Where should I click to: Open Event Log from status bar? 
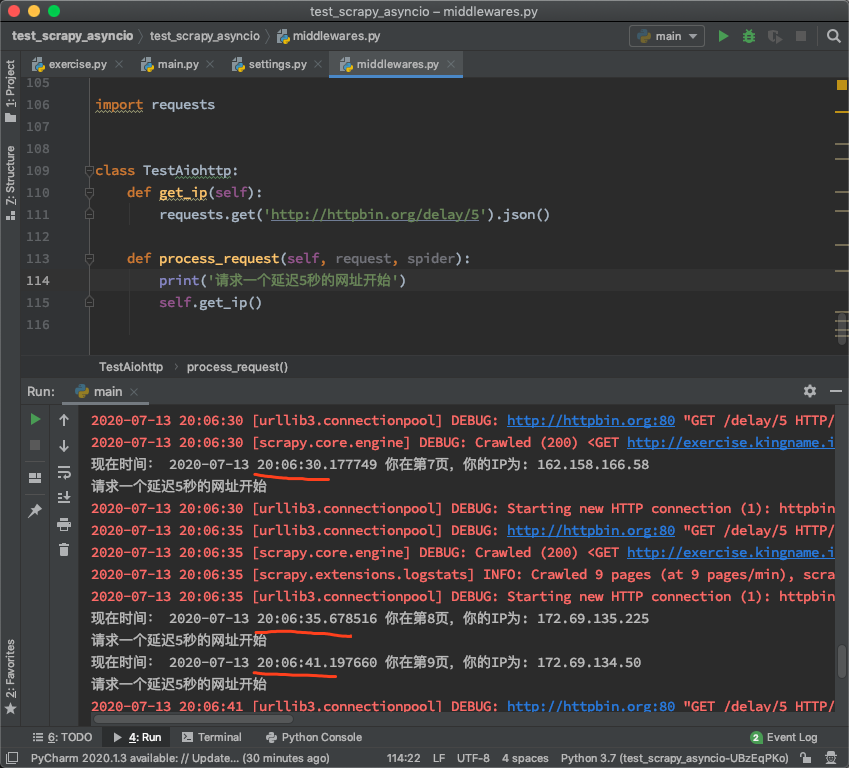(x=783, y=737)
